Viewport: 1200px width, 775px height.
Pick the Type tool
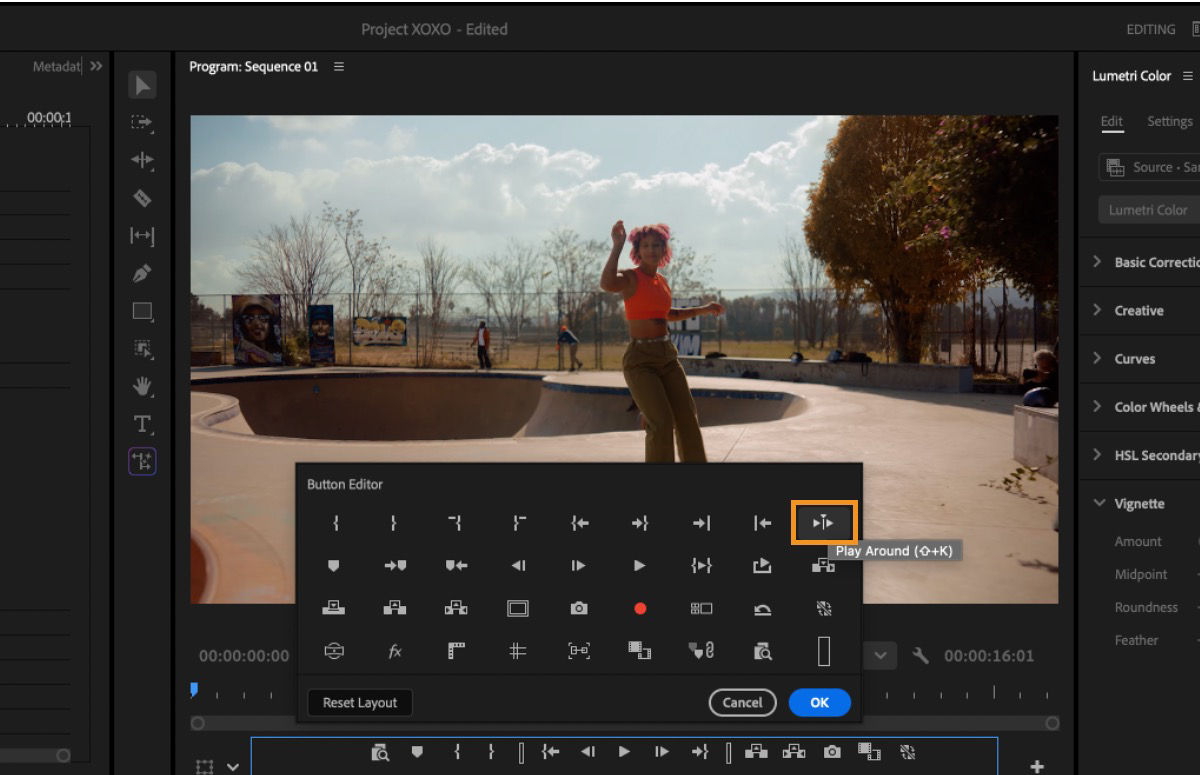[142, 424]
